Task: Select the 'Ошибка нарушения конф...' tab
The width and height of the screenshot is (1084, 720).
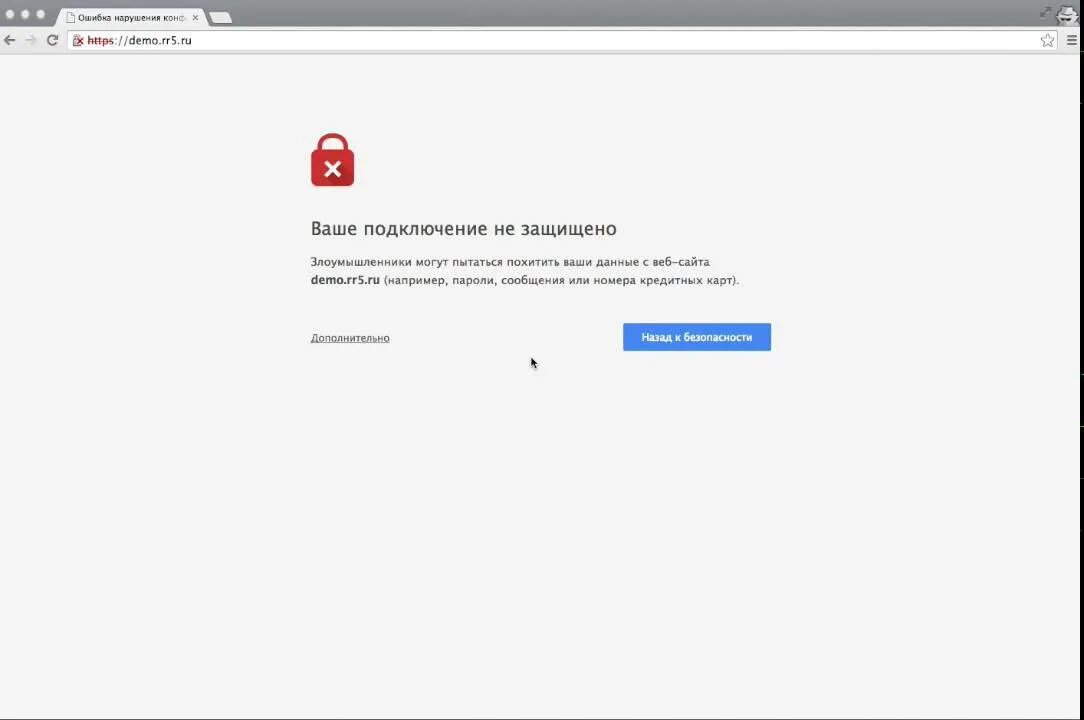Action: click(x=130, y=18)
